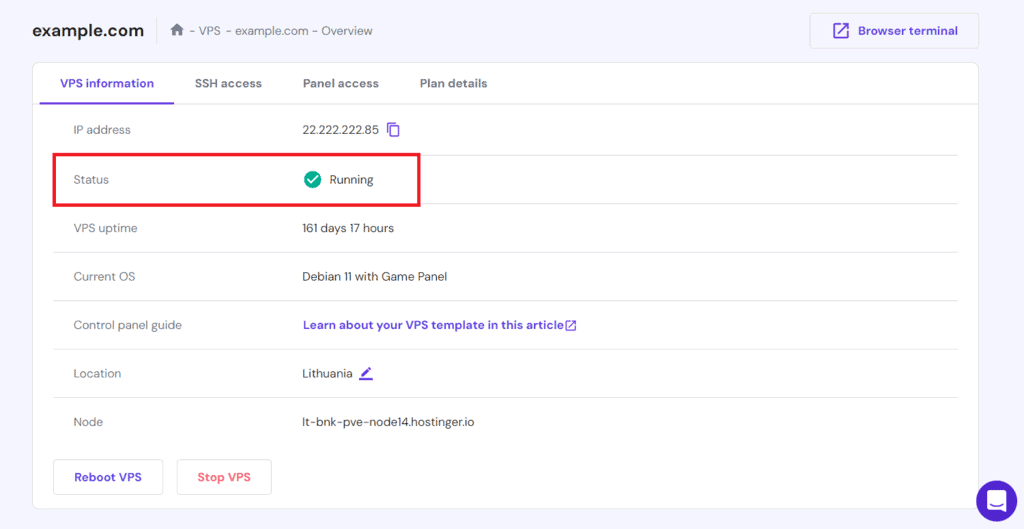The image size is (1024, 529).
Task: Edit the Lithuania location using the pencil icon
Action: tap(366, 373)
